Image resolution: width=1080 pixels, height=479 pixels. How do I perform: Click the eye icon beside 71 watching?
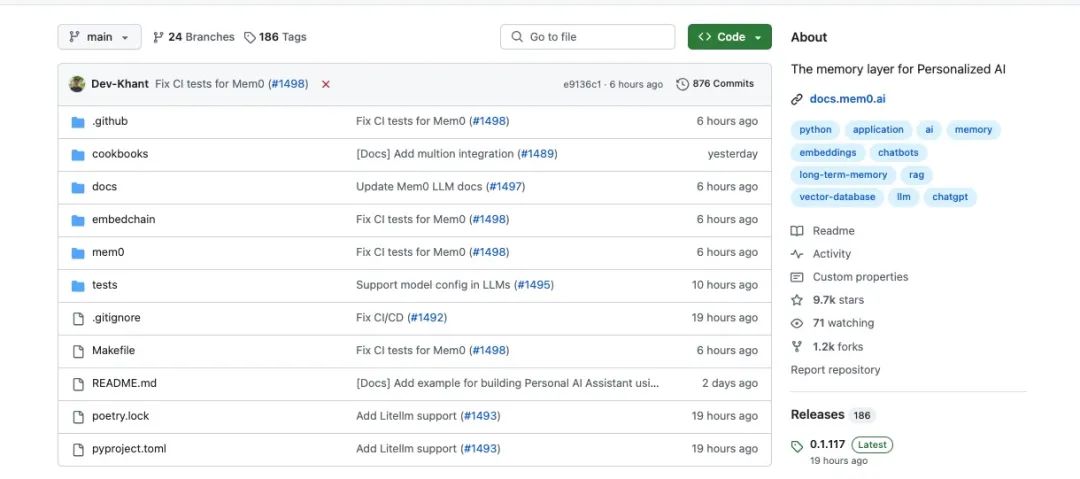797,323
